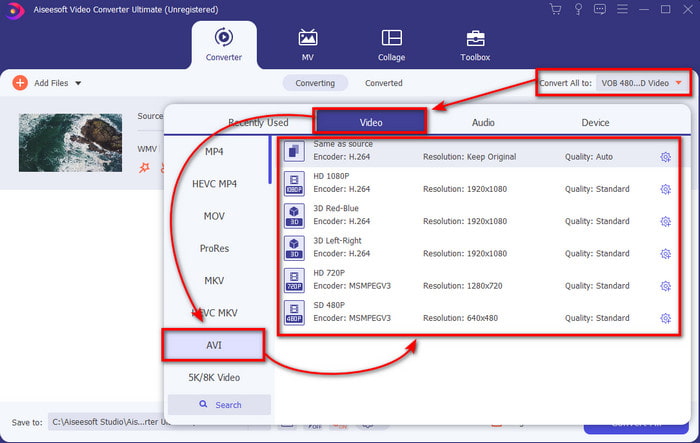
Task: Switch to Recently Used format tab
Action: 258,122
